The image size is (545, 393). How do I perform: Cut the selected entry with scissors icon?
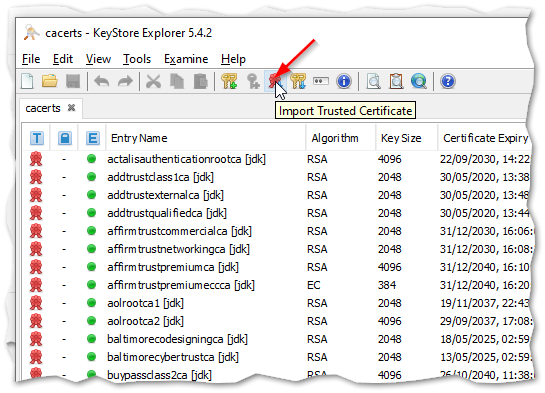tap(153, 81)
